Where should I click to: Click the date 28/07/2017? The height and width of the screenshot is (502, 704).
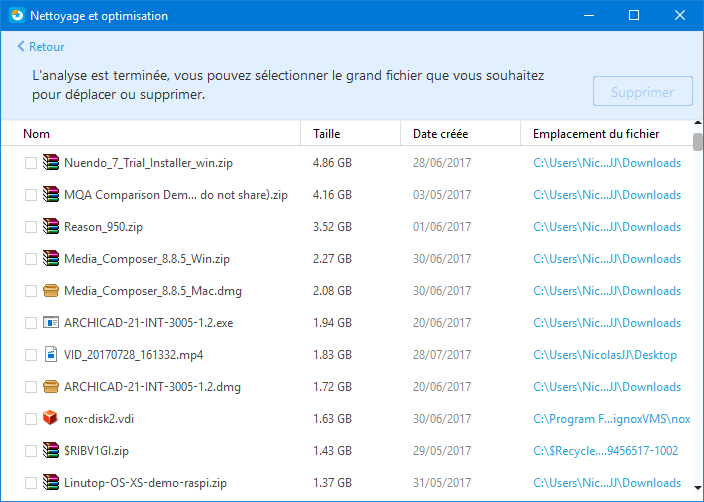coord(442,355)
